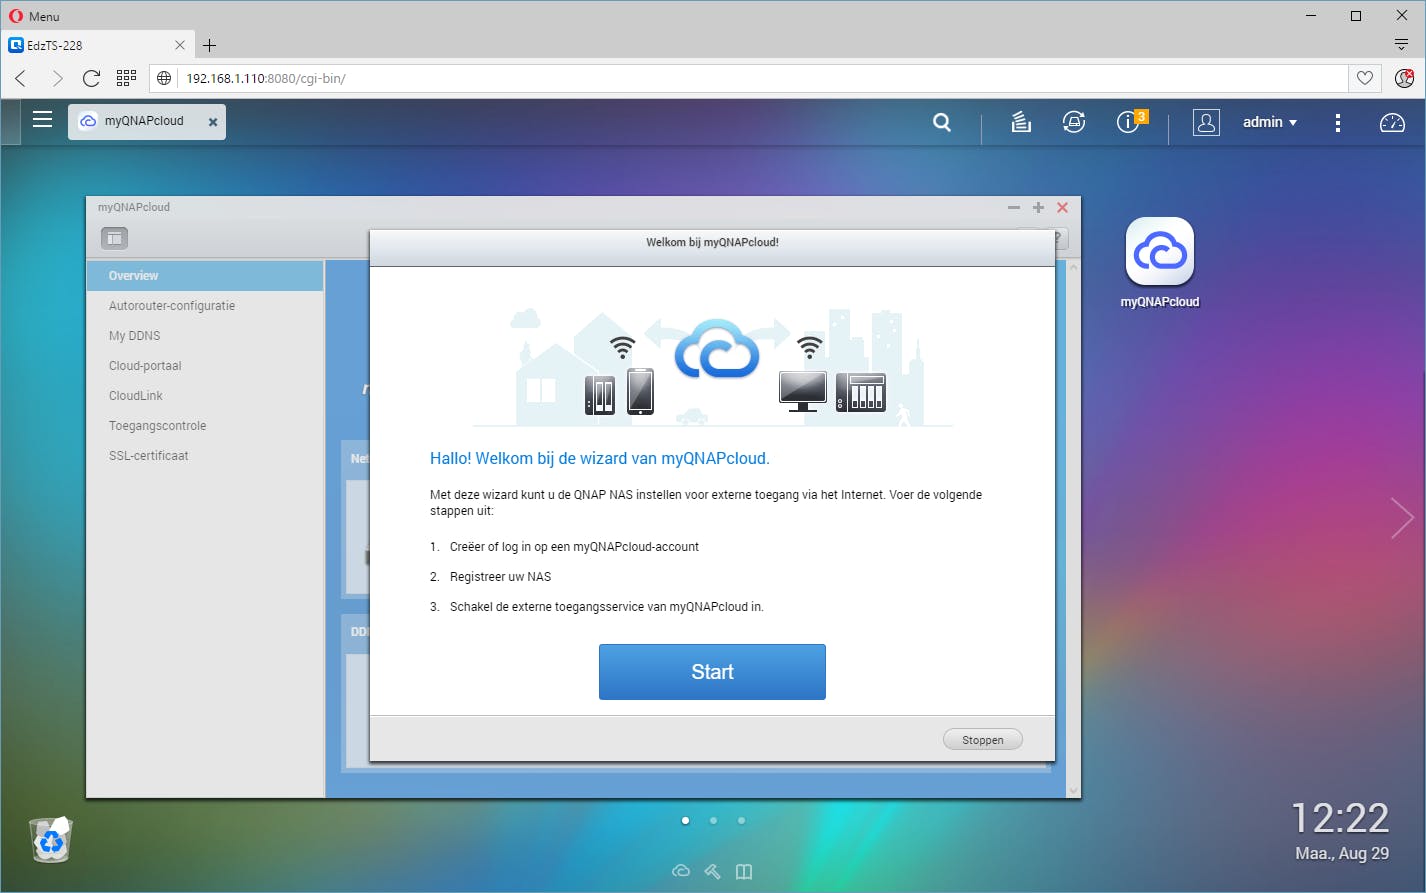Click the 12:22 desktop clock
The height and width of the screenshot is (893, 1426).
click(x=1340, y=819)
